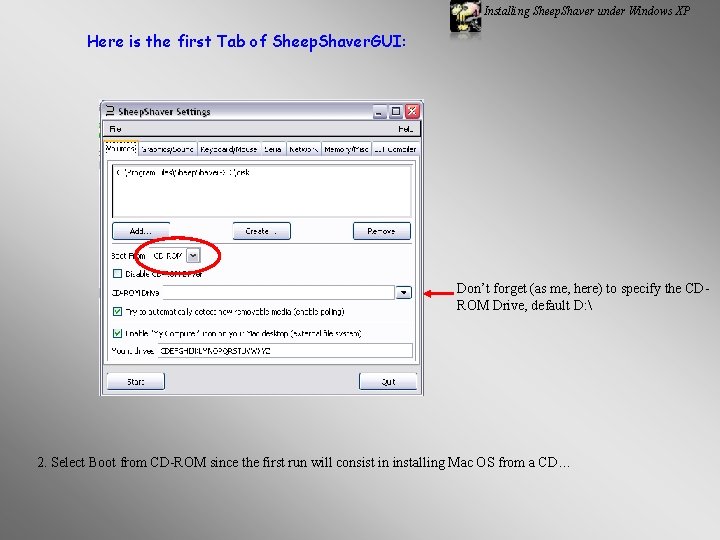Viewport: 720px width, 540px height.
Task: Close the SheepShaver Settings window
Action: 412,112
